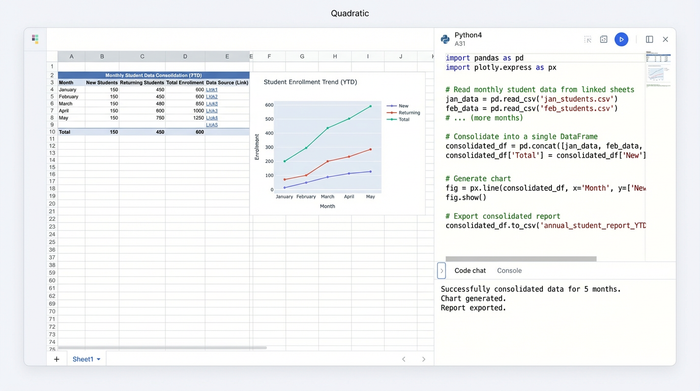Click the 'Python4' cell name in header

[468, 35]
